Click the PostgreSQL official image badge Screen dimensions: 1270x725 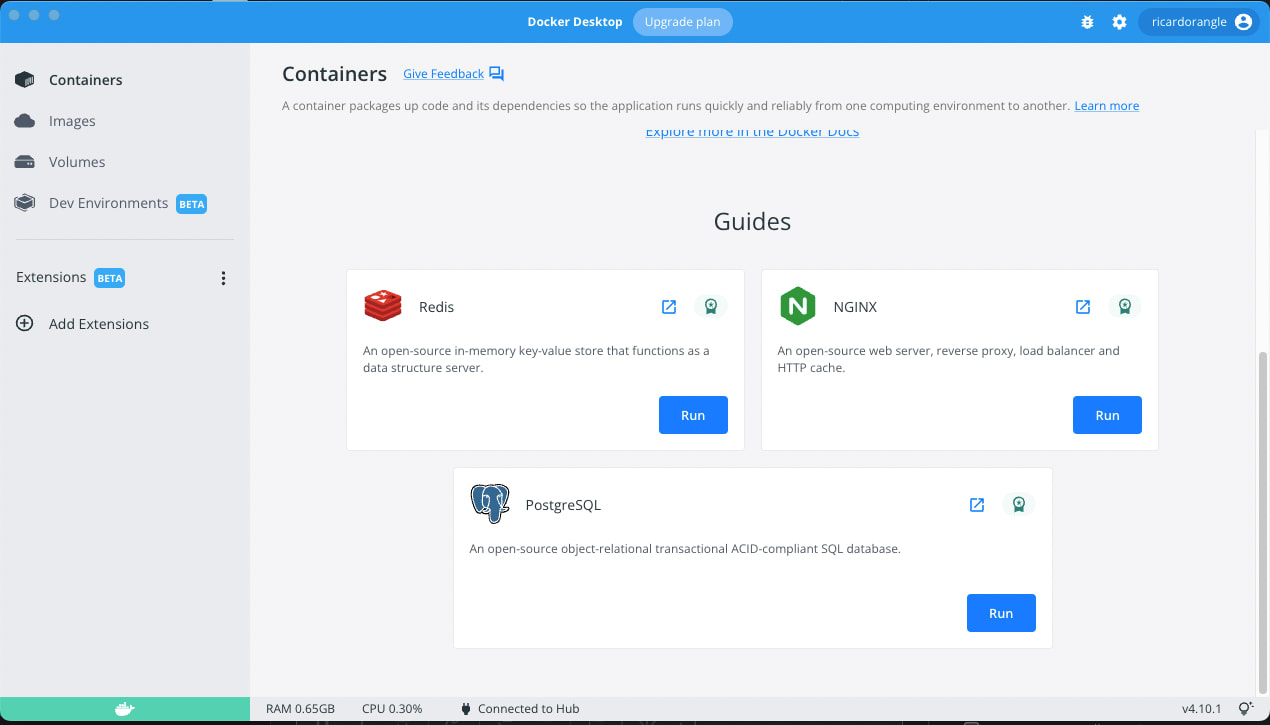click(x=1018, y=505)
